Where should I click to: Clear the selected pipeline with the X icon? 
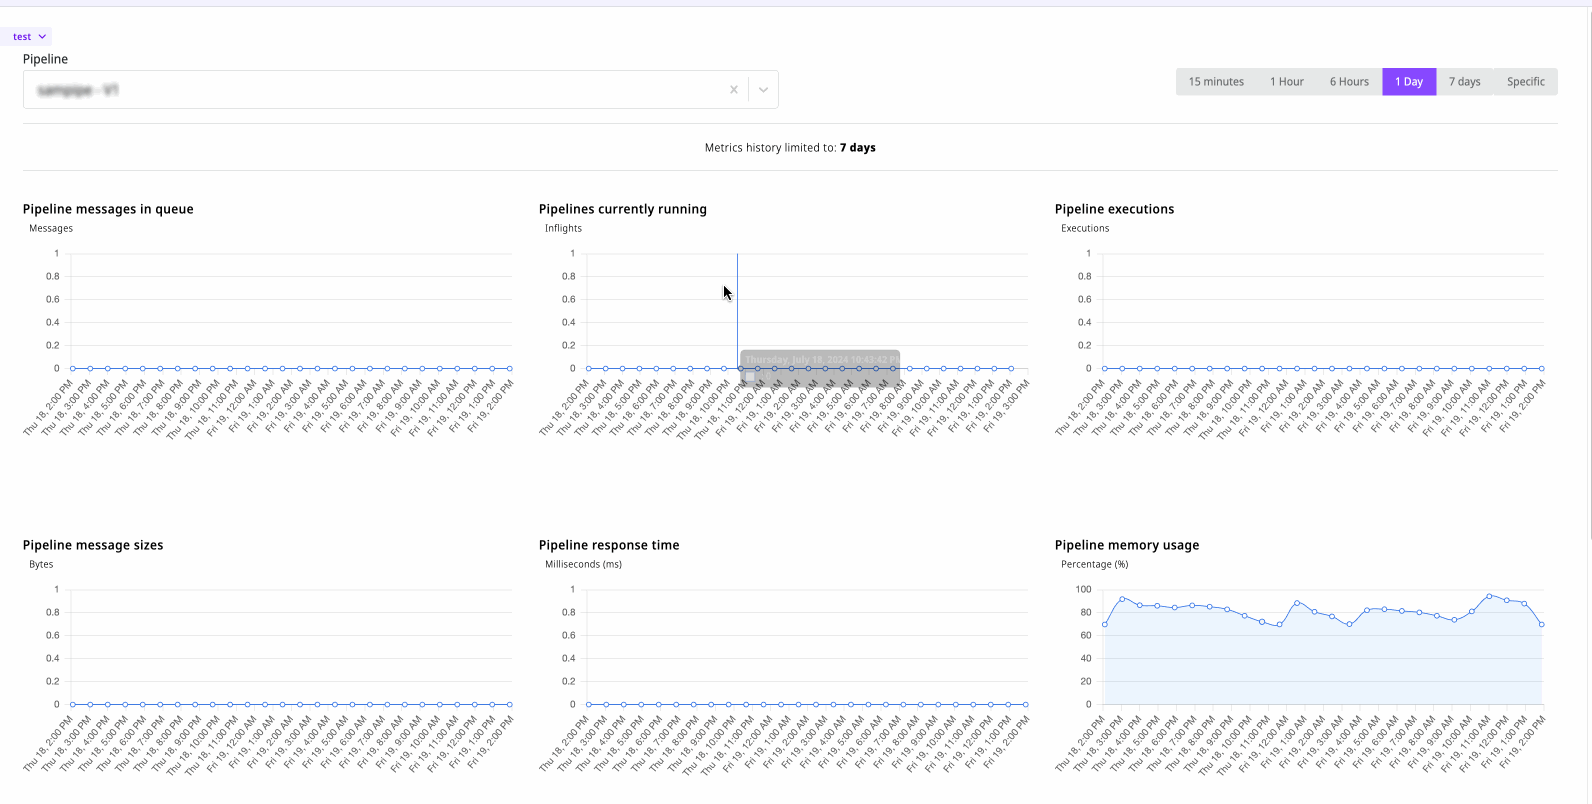(733, 90)
